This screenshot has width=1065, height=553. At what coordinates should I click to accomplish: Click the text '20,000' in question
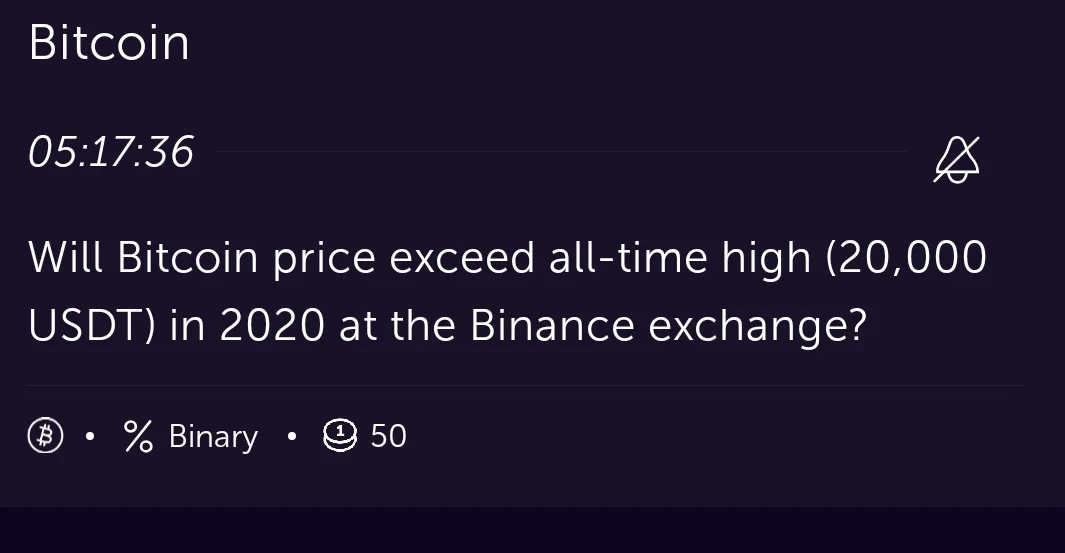point(912,257)
